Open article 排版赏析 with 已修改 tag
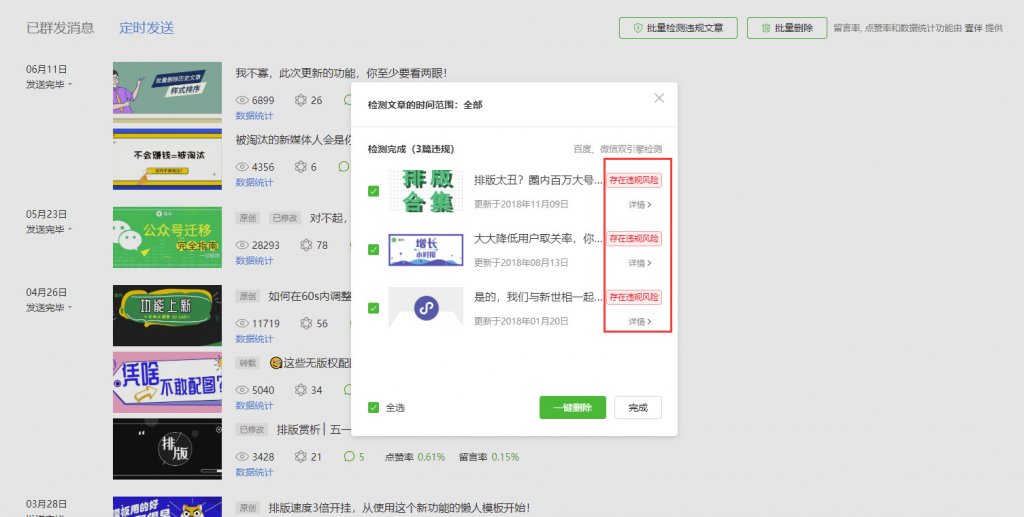1024x517 pixels. pos(313,430)
